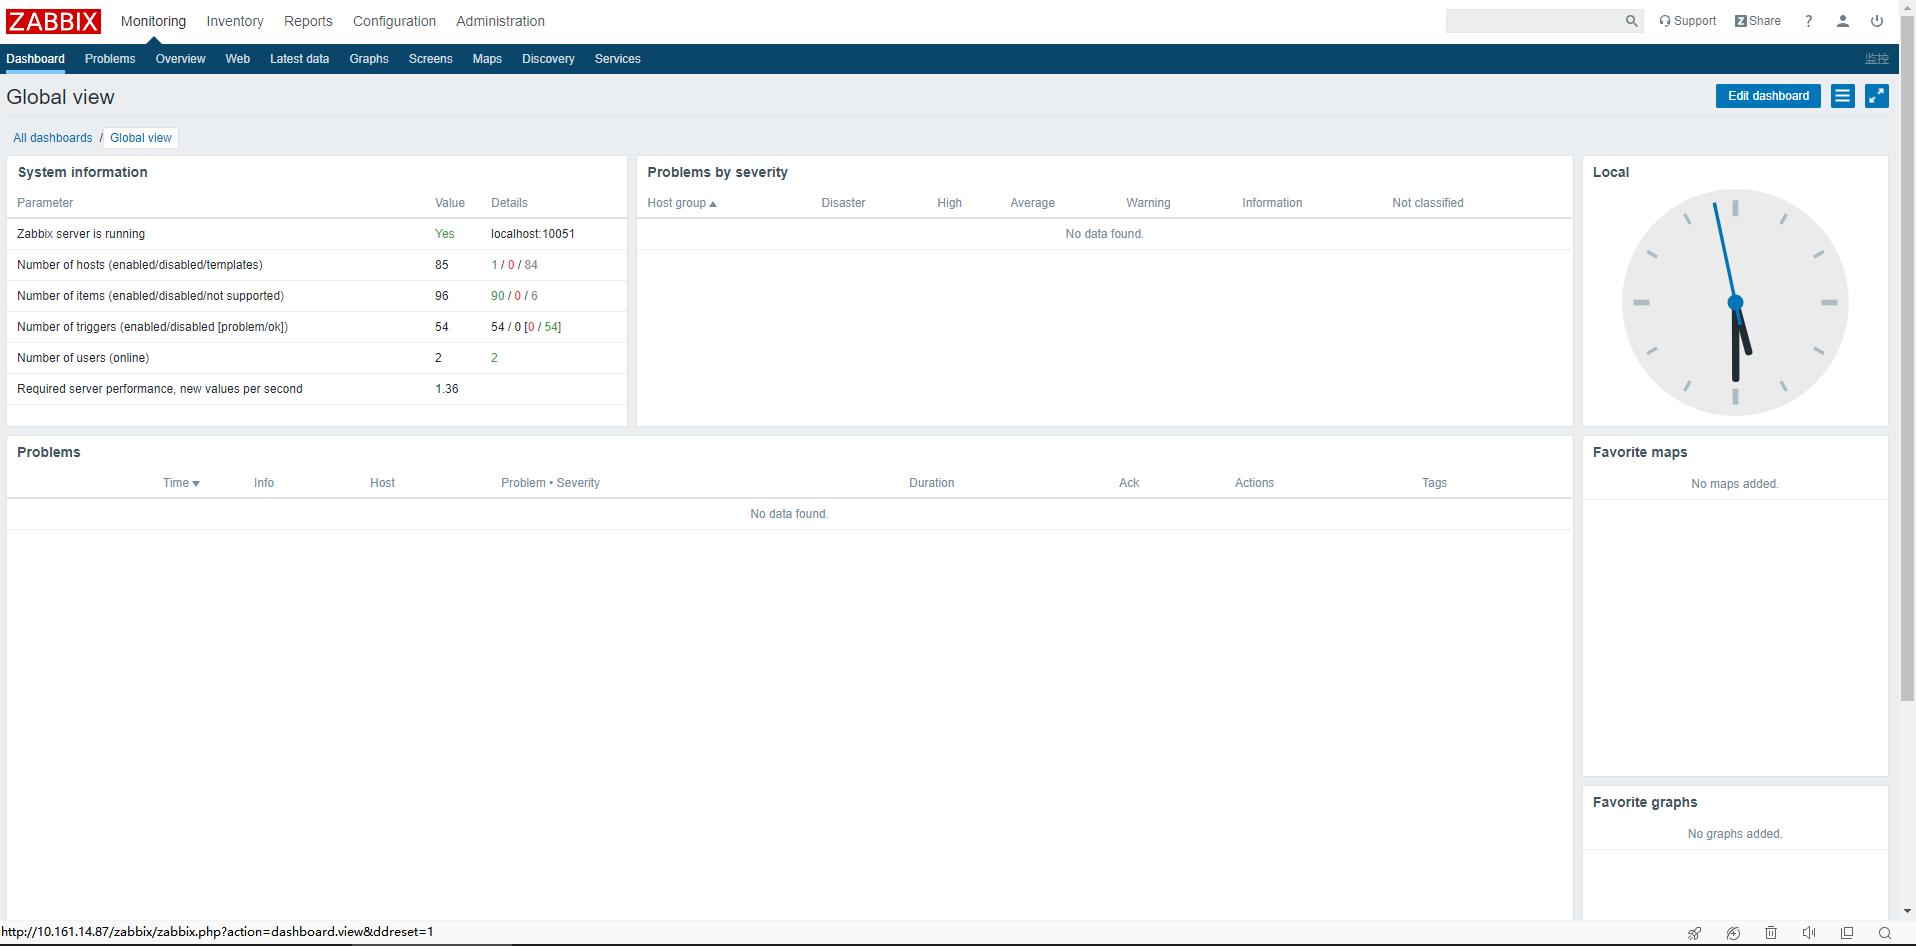Click the Edit dashboard button
Image resolution: width=1916 pixels, height=946 pixels.
coord(1766,95)
